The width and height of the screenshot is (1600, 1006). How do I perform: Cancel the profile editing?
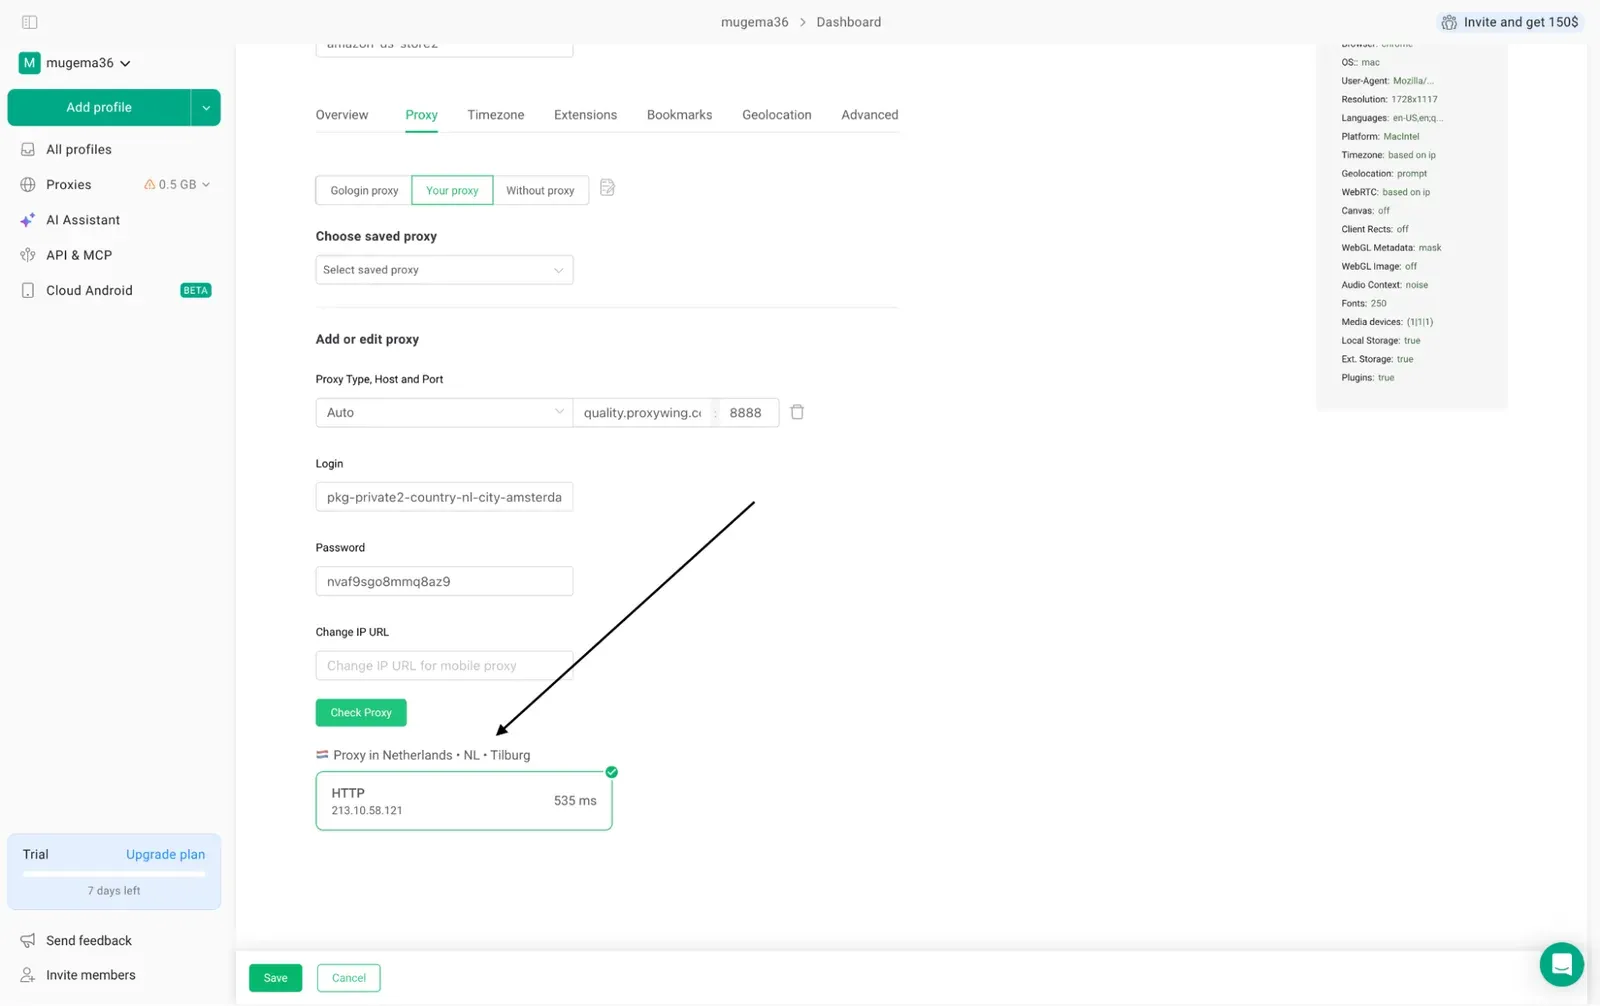pos(348,978)
